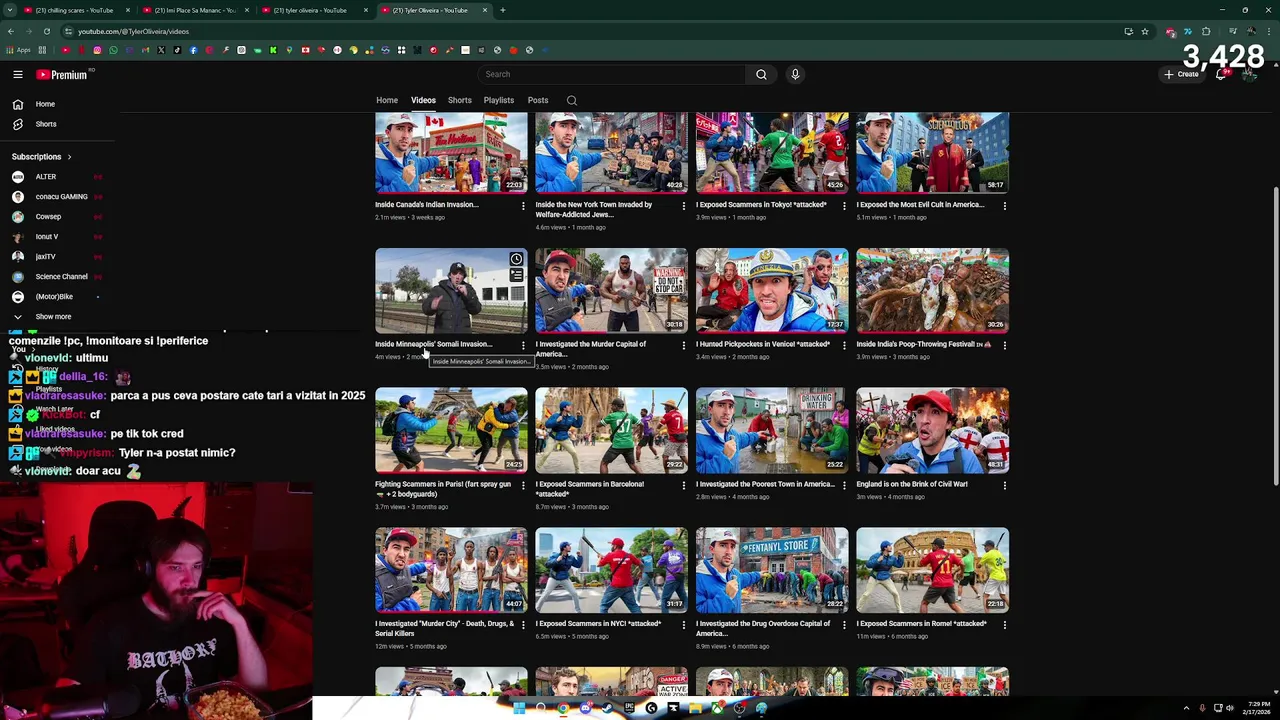Open options for New York Town video
Screen dimensions: 1280x720
[683, 206]
